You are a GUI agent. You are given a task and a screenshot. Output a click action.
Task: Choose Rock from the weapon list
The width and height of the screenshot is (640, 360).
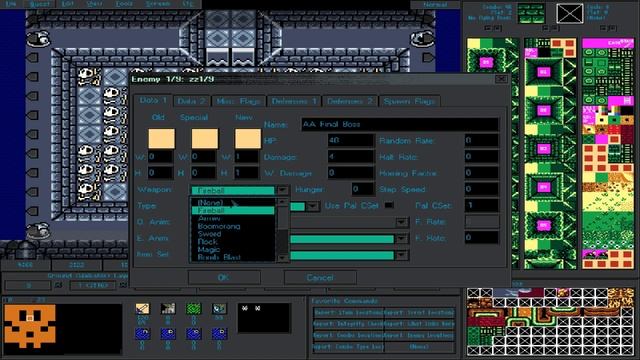[234, 242]
